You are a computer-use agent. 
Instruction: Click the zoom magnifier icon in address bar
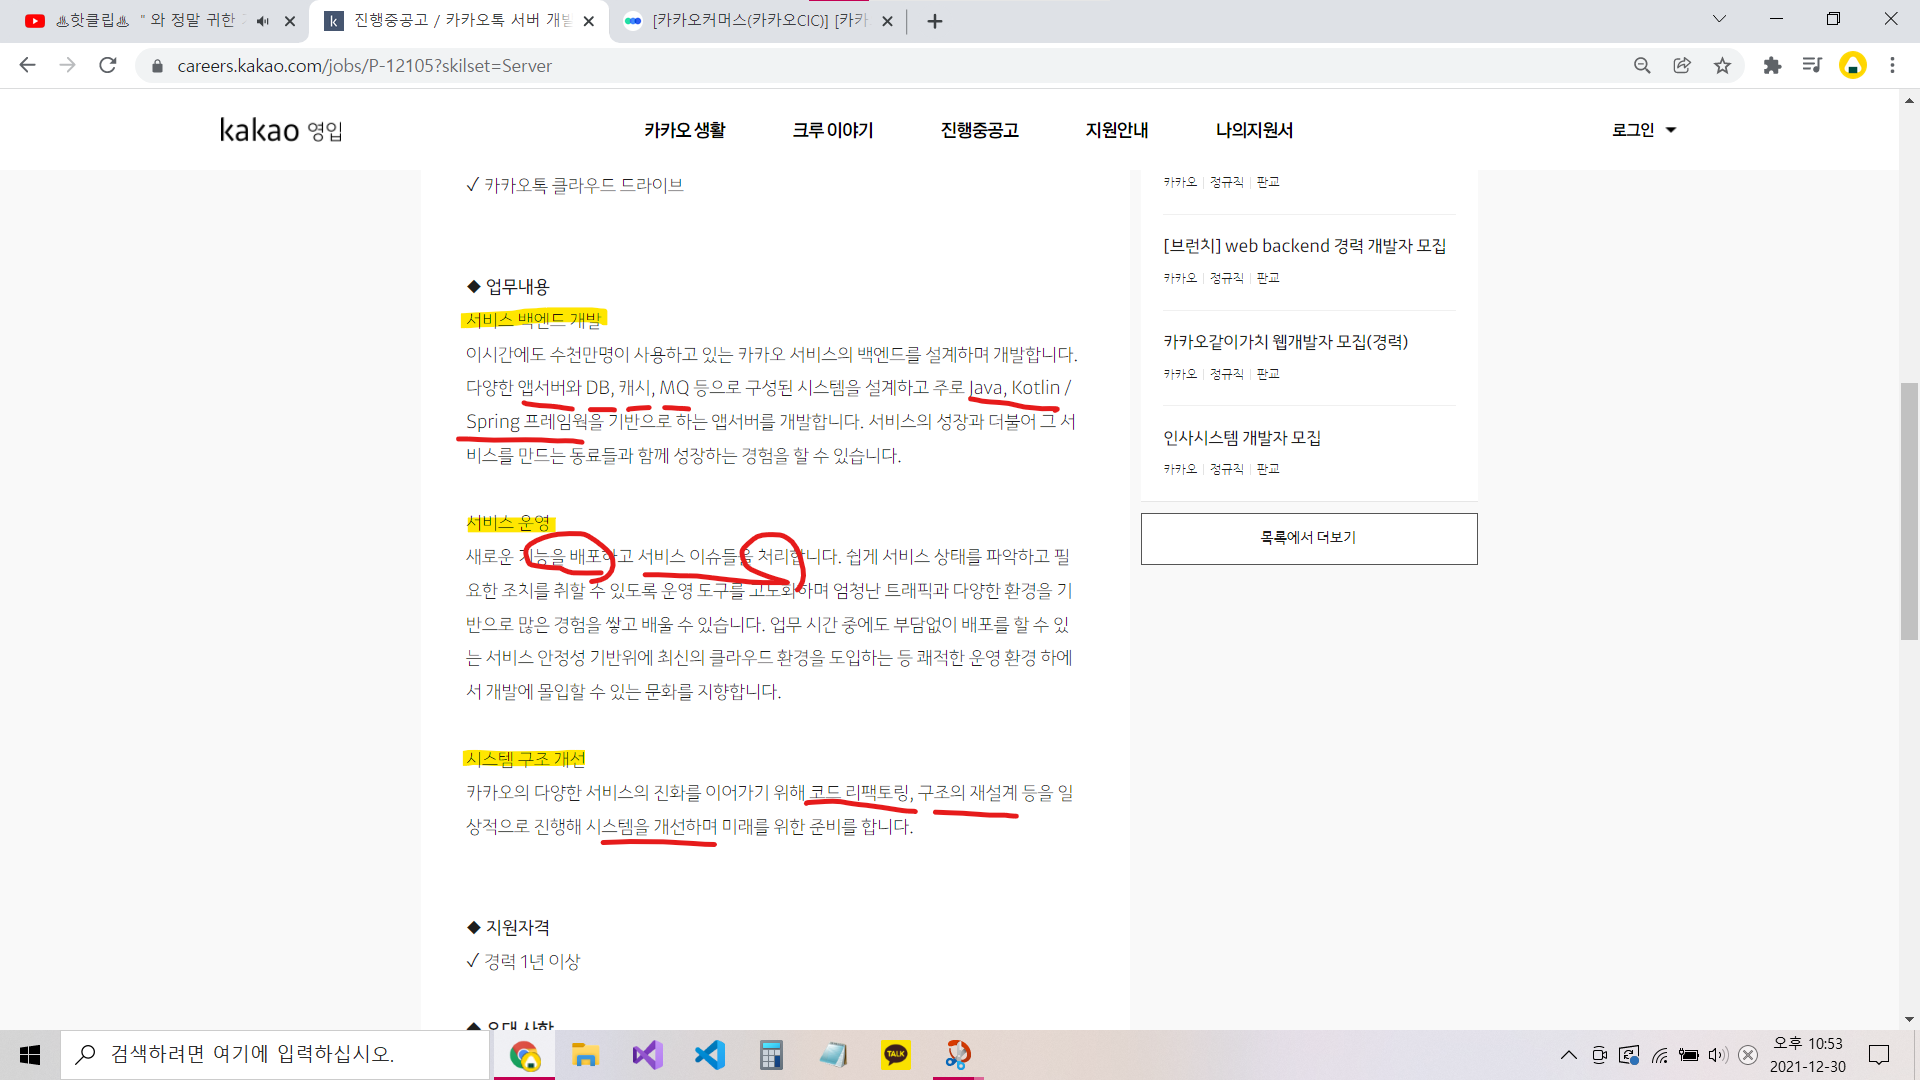click(1642, 66)
